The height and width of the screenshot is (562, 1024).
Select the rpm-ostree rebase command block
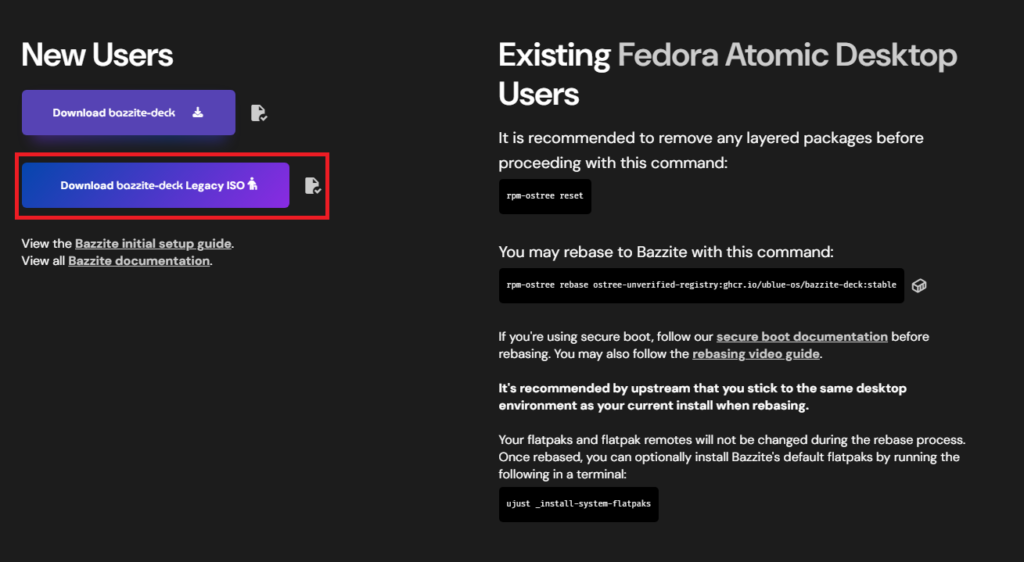click(x=701, y=285)
